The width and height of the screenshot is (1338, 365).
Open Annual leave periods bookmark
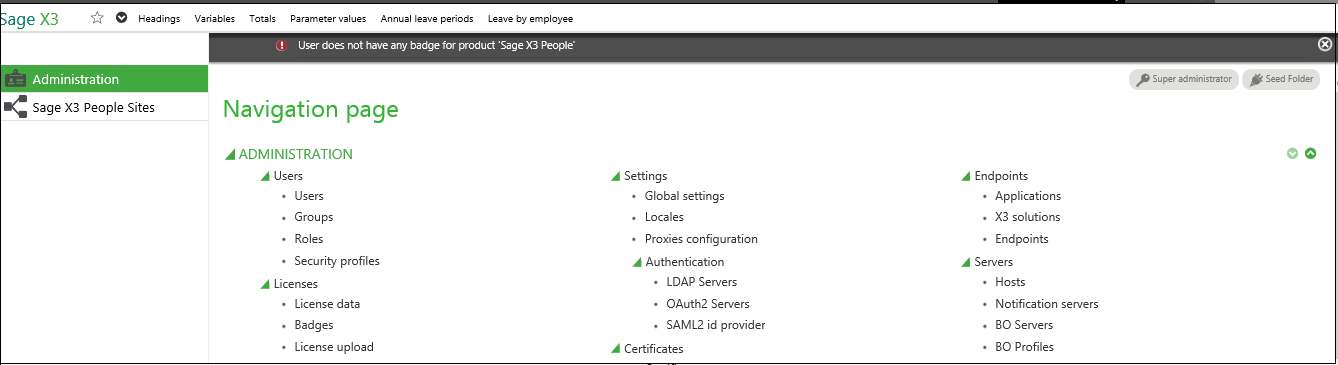(x=427, y=19)
